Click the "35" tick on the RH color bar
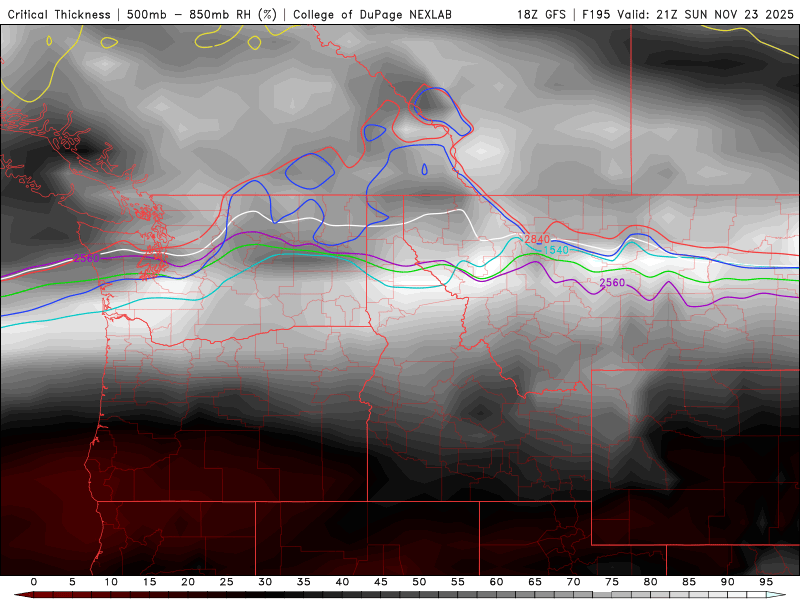The height and width of the screenshot is (600, 800). (x=304, y=582)
